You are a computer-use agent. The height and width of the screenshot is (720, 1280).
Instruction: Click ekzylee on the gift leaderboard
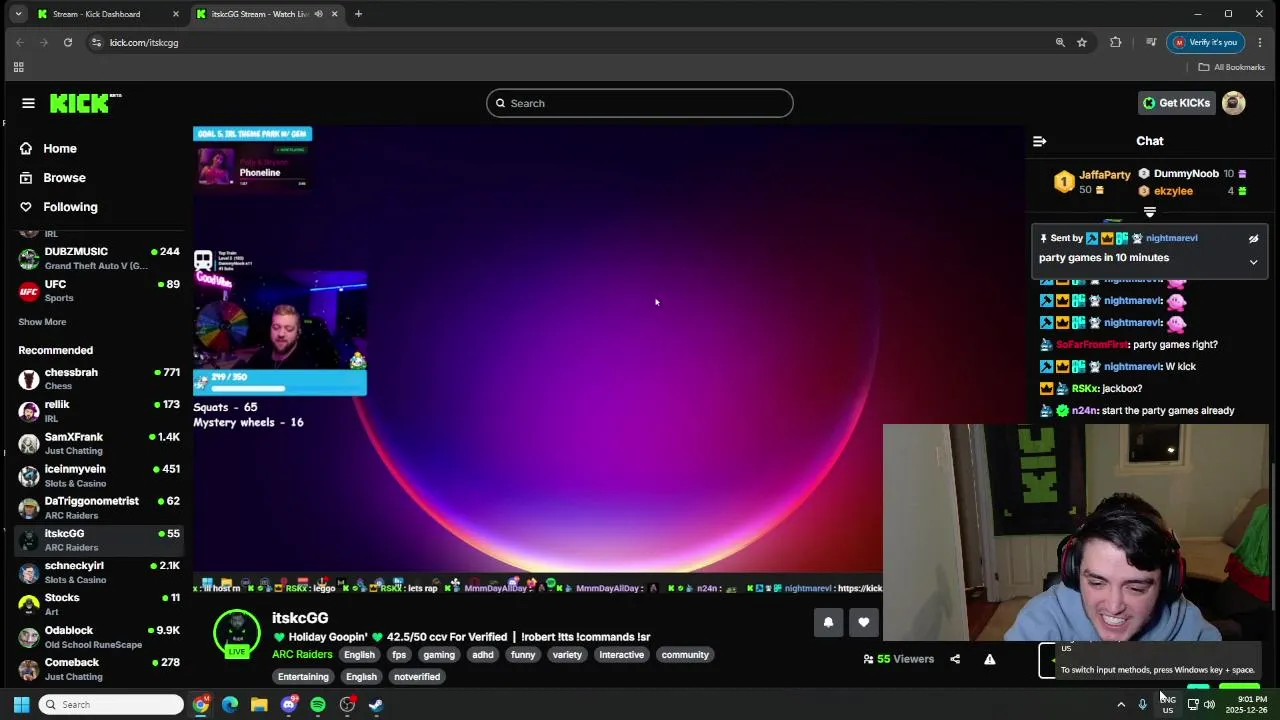[x=1174, y=191]
